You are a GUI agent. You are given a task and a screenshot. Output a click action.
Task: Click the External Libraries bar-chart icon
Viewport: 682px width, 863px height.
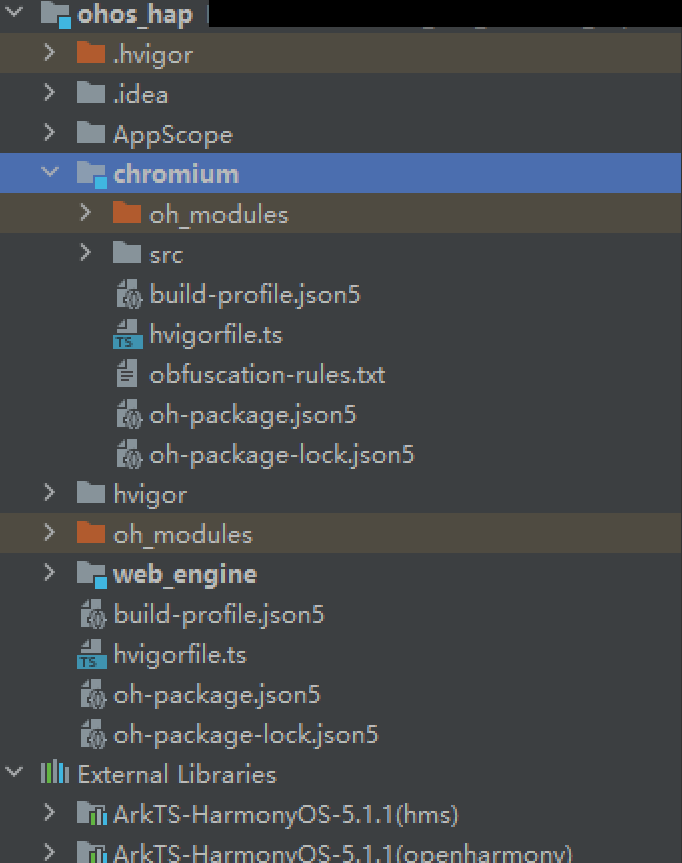click(x=54, y=774)
